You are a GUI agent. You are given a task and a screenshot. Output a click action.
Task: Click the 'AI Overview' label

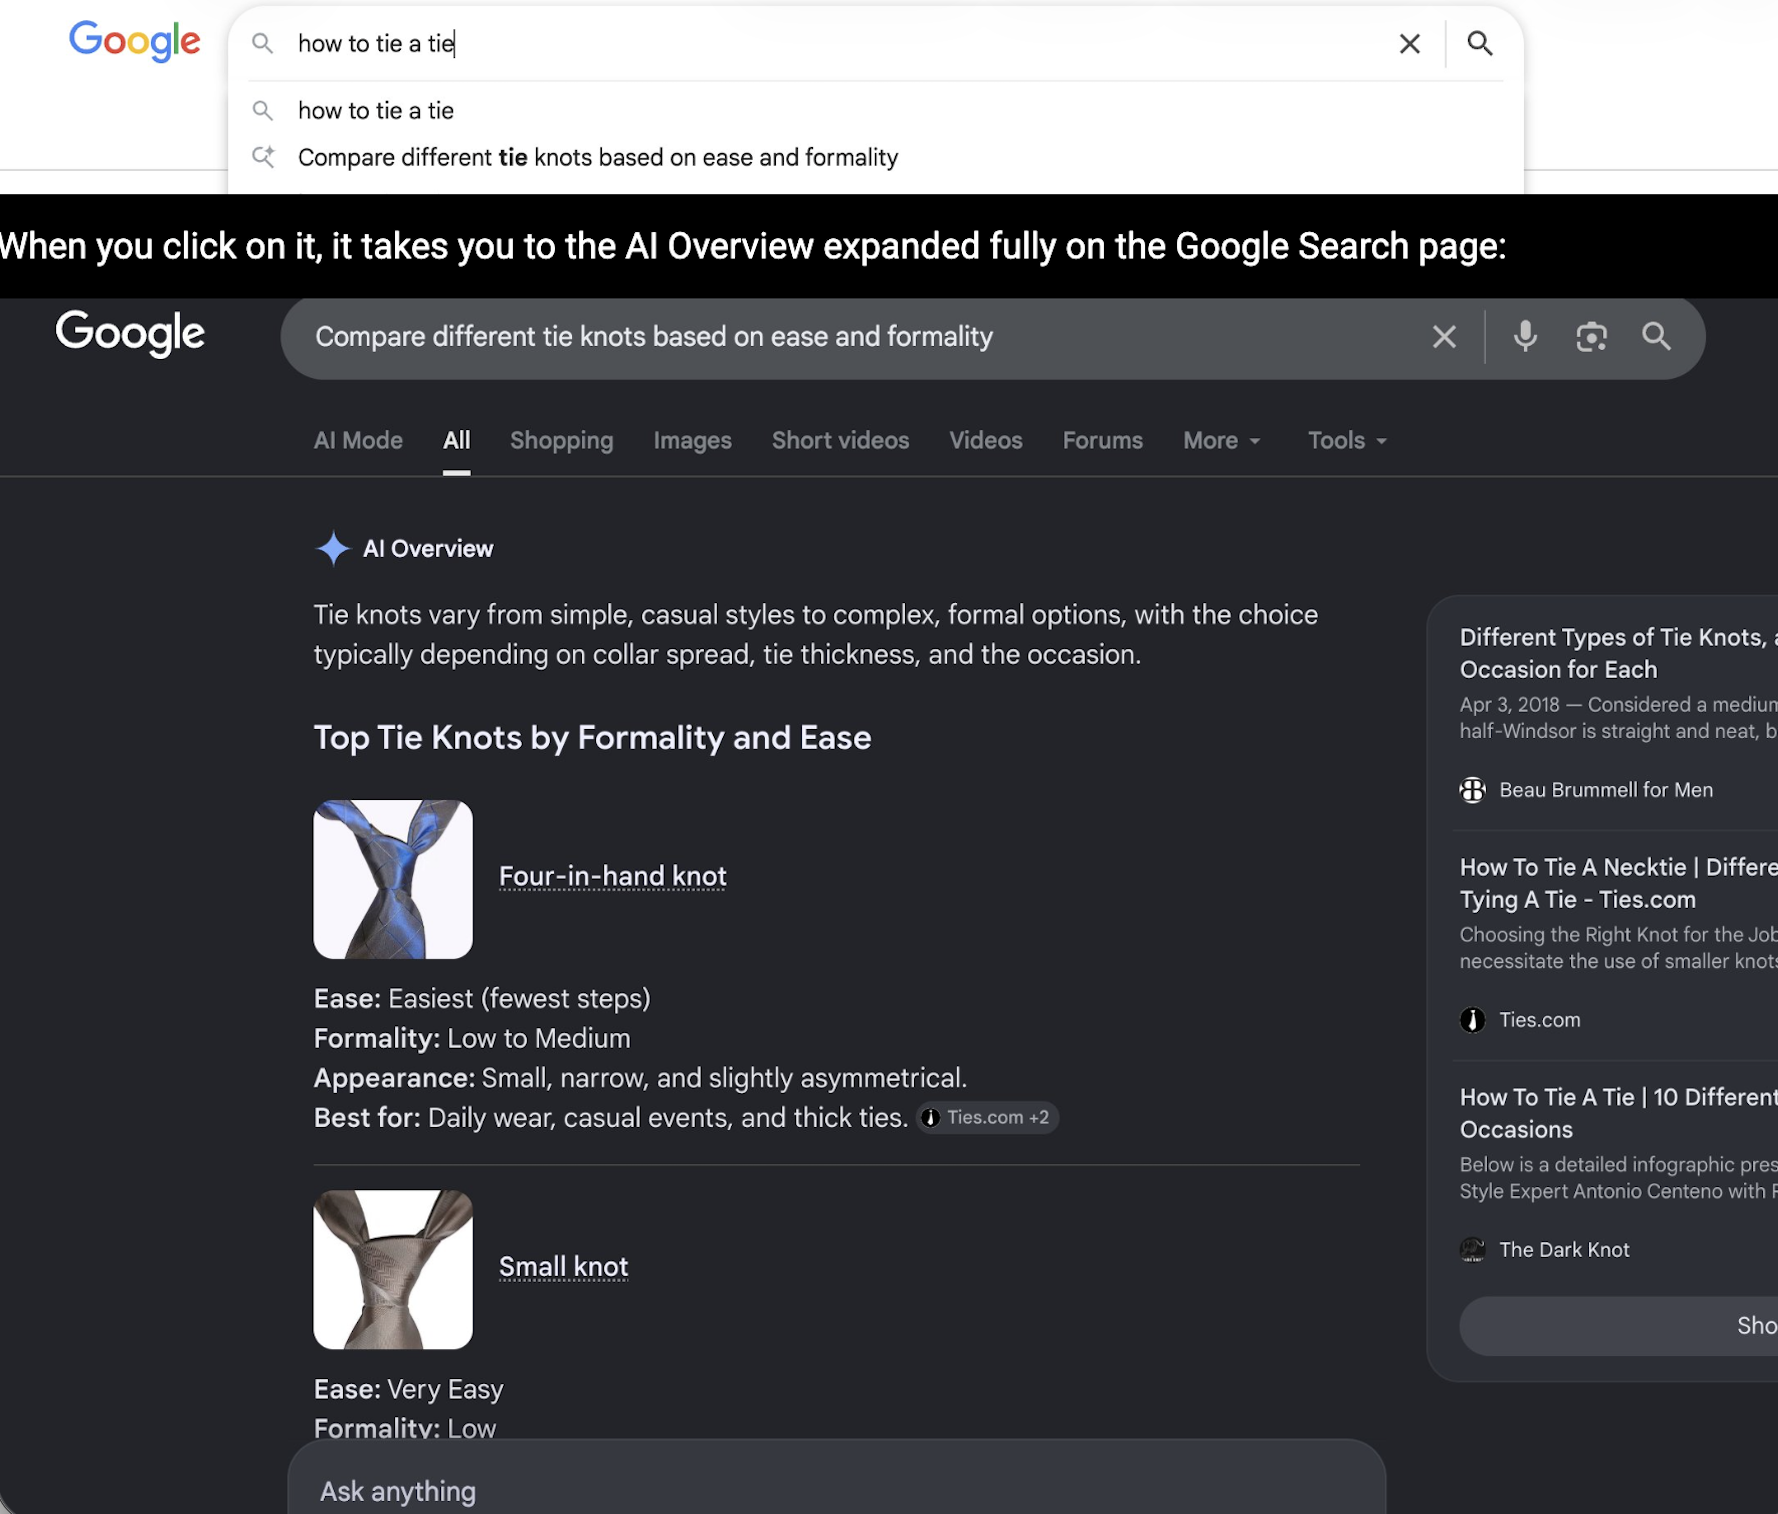point(428,549)
